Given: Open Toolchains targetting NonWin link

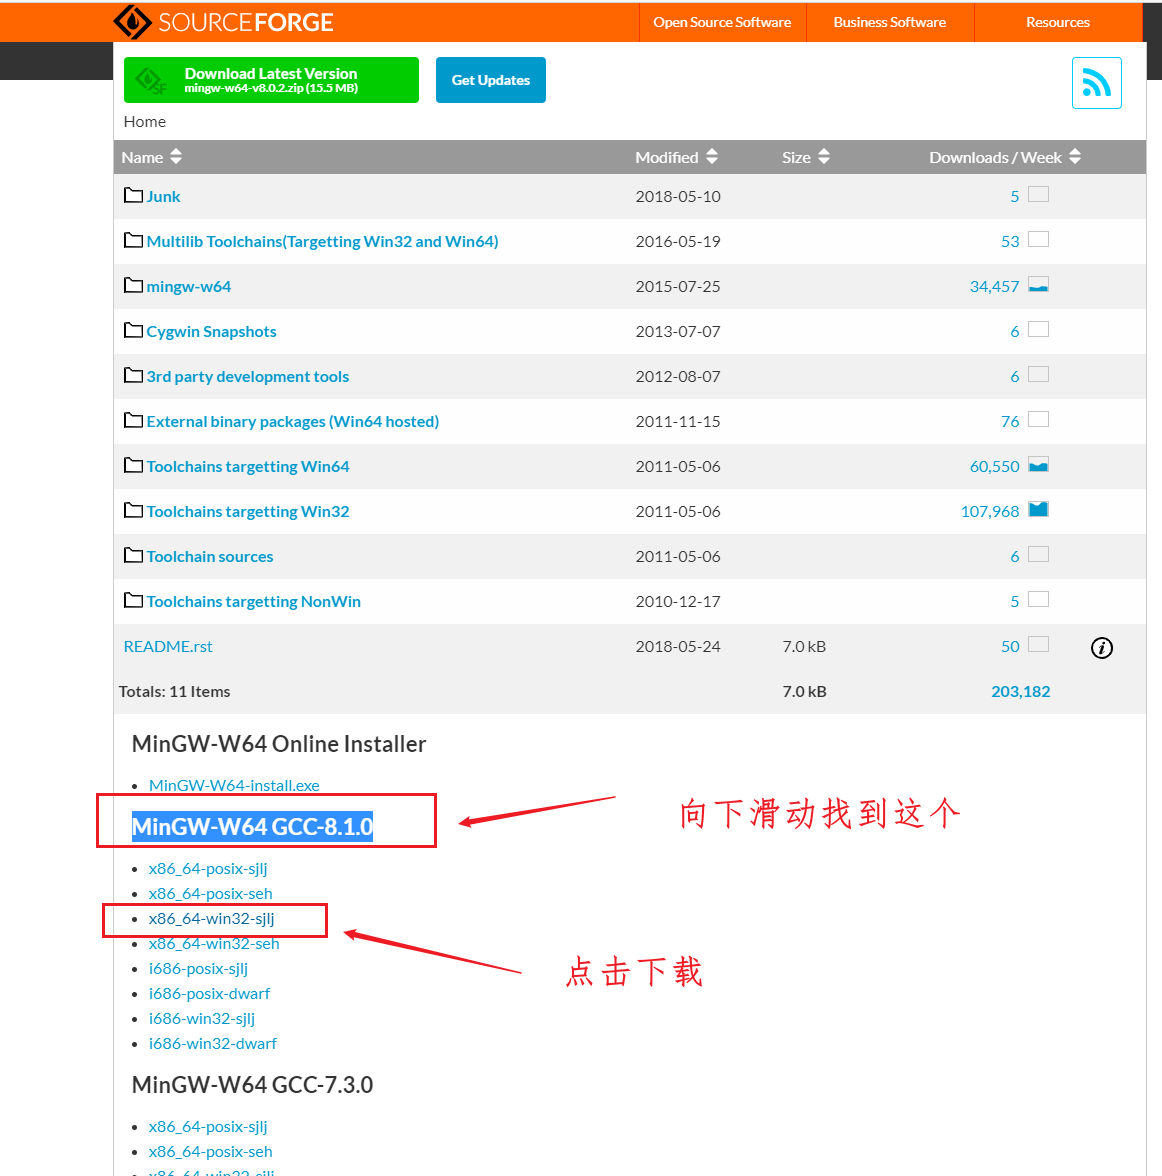Looking at the screenshot, I should 254,602.
